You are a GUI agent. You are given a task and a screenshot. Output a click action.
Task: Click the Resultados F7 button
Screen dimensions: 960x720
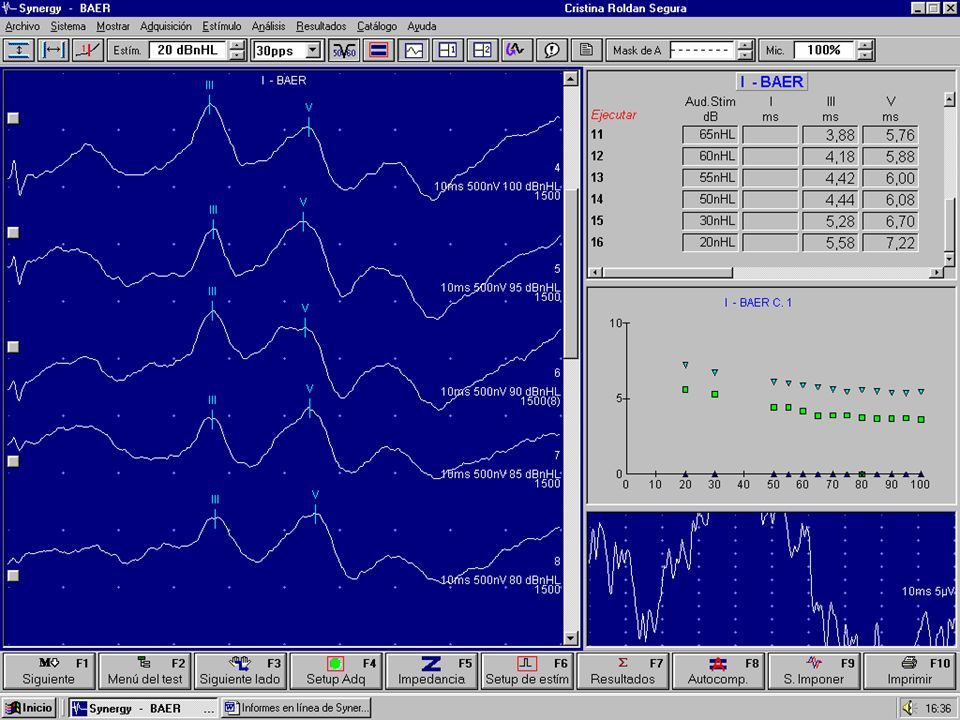coord(623,671)
